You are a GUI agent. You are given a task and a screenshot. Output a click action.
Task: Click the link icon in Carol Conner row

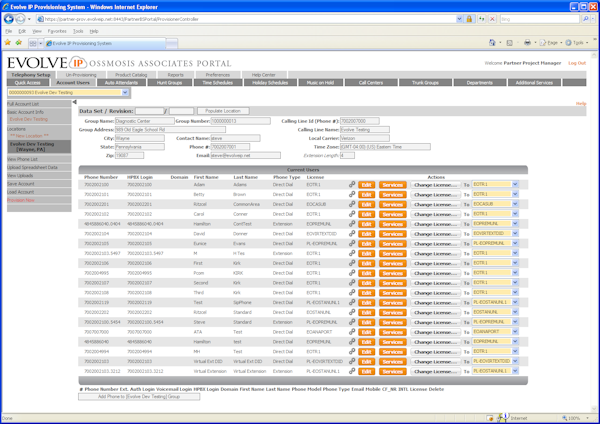pyautogui.click(x=352, y=214)
